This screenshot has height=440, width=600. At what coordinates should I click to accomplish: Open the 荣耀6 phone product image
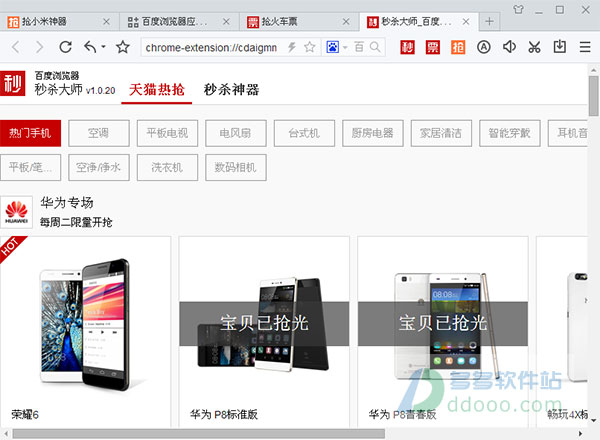pyautogui.click(x=85, y=324)
